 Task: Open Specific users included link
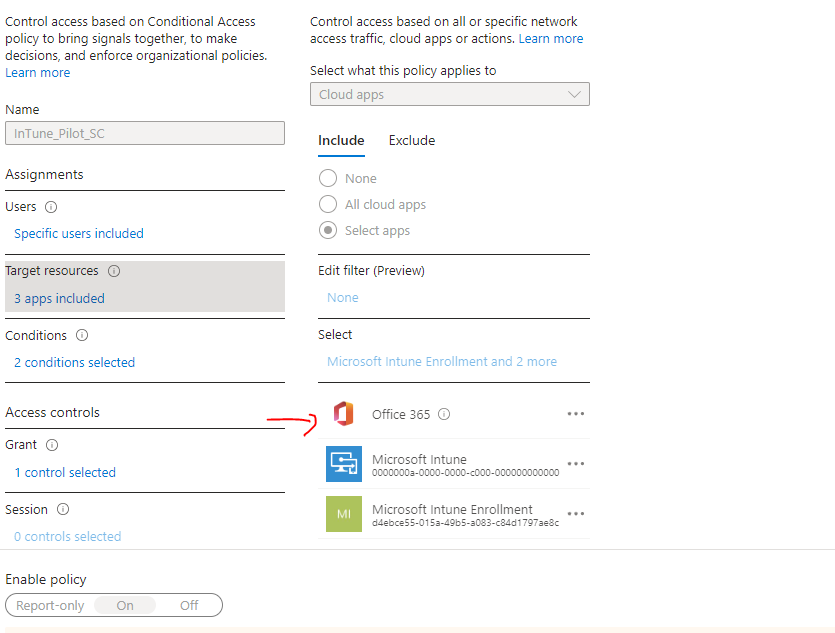click(79, 234)
